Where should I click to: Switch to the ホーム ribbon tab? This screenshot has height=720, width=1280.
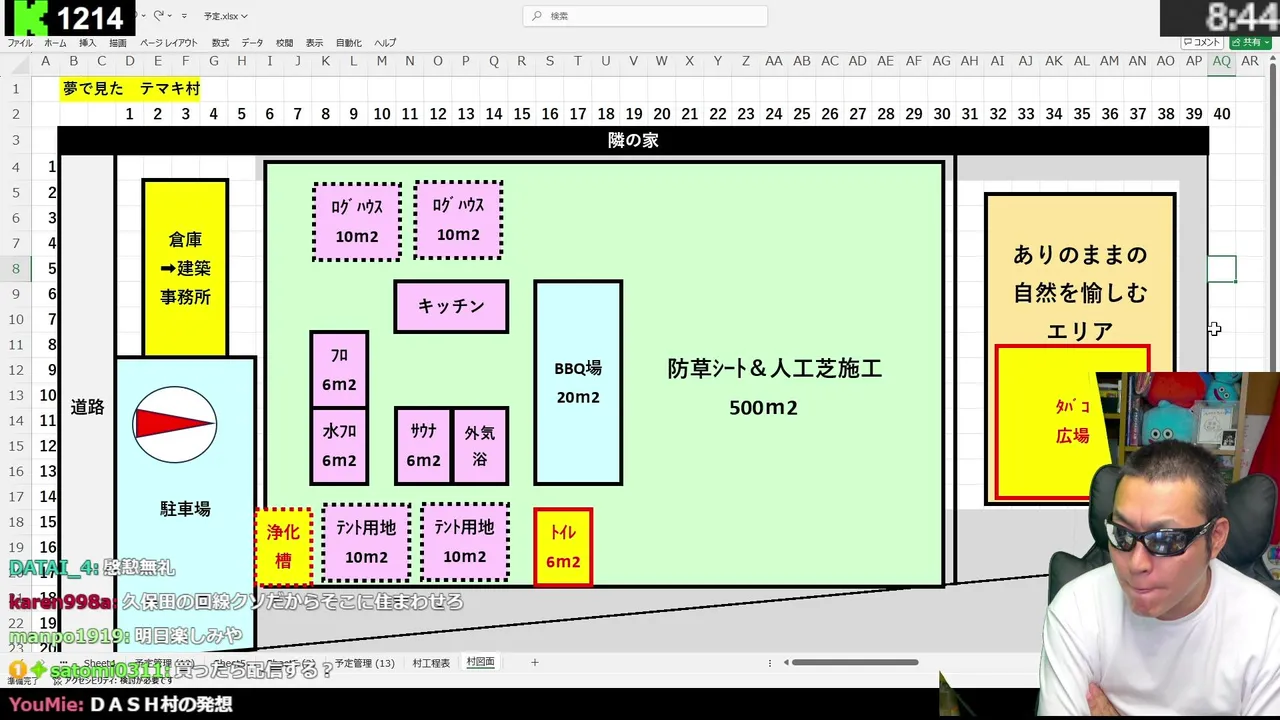click(55, 43)
